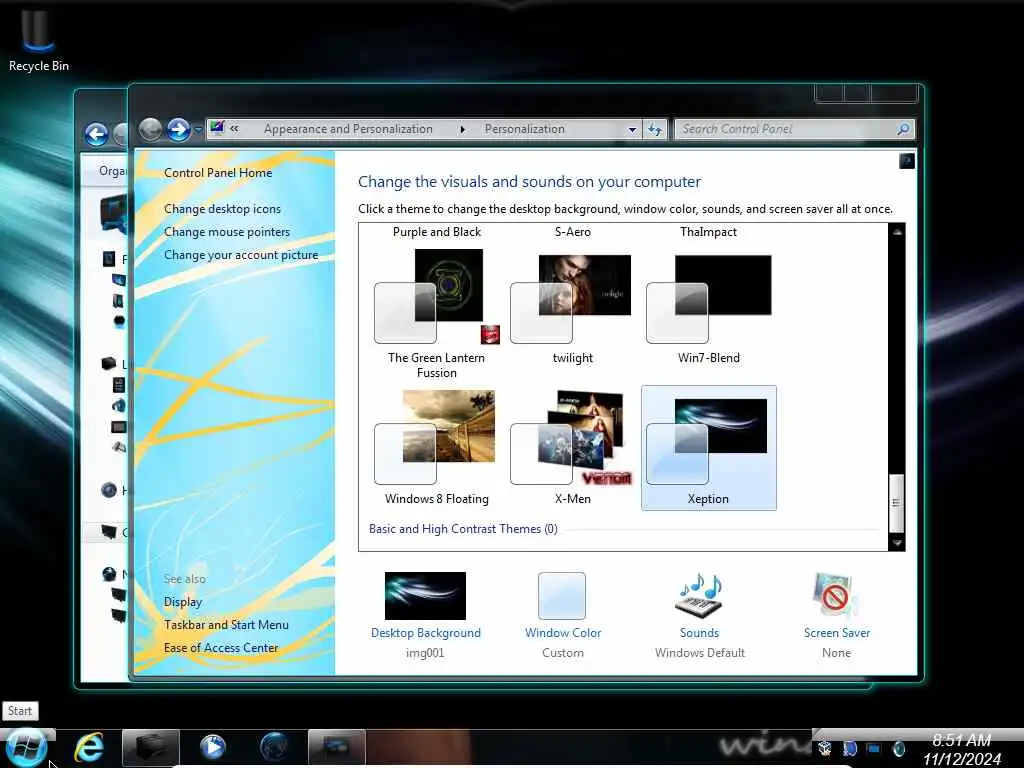Click the Window Color link
This screenshot has width=1024, height=768.
[x=563, y=633]
